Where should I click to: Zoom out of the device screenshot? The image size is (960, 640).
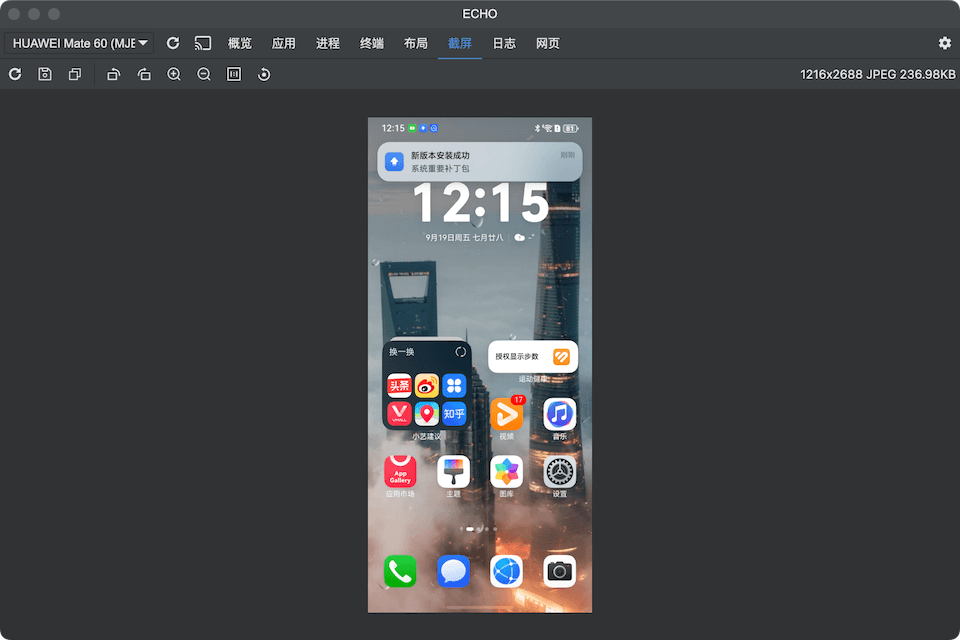[203, 74]
